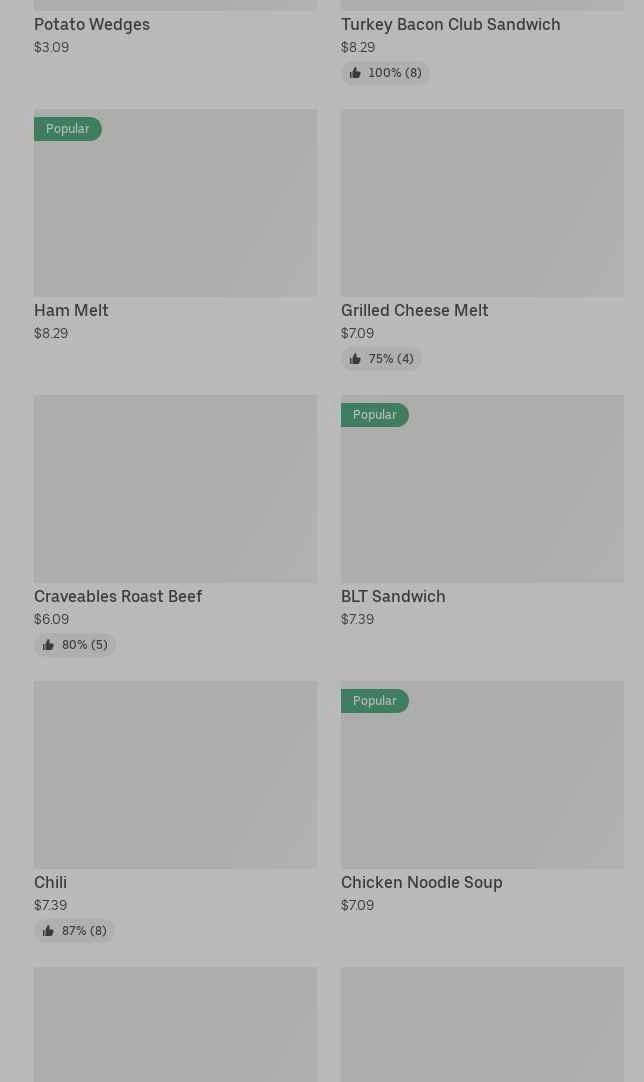Open the Turkey Bacon Club Sandwich title
Viewport: 644px width, 1082px height.
pyautogui.click(x=451, y=24)
